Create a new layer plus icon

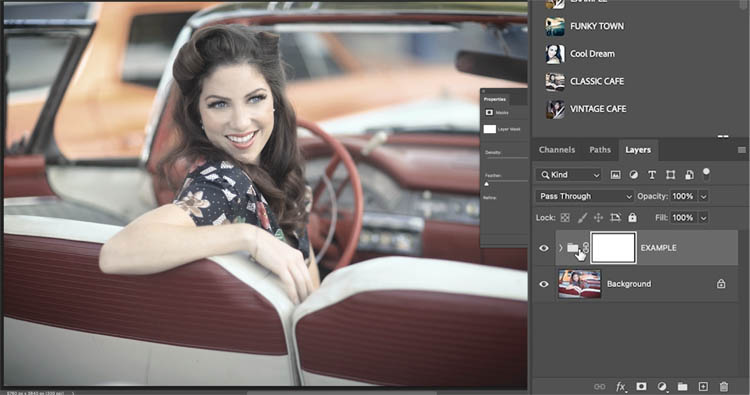coord(703,386)
